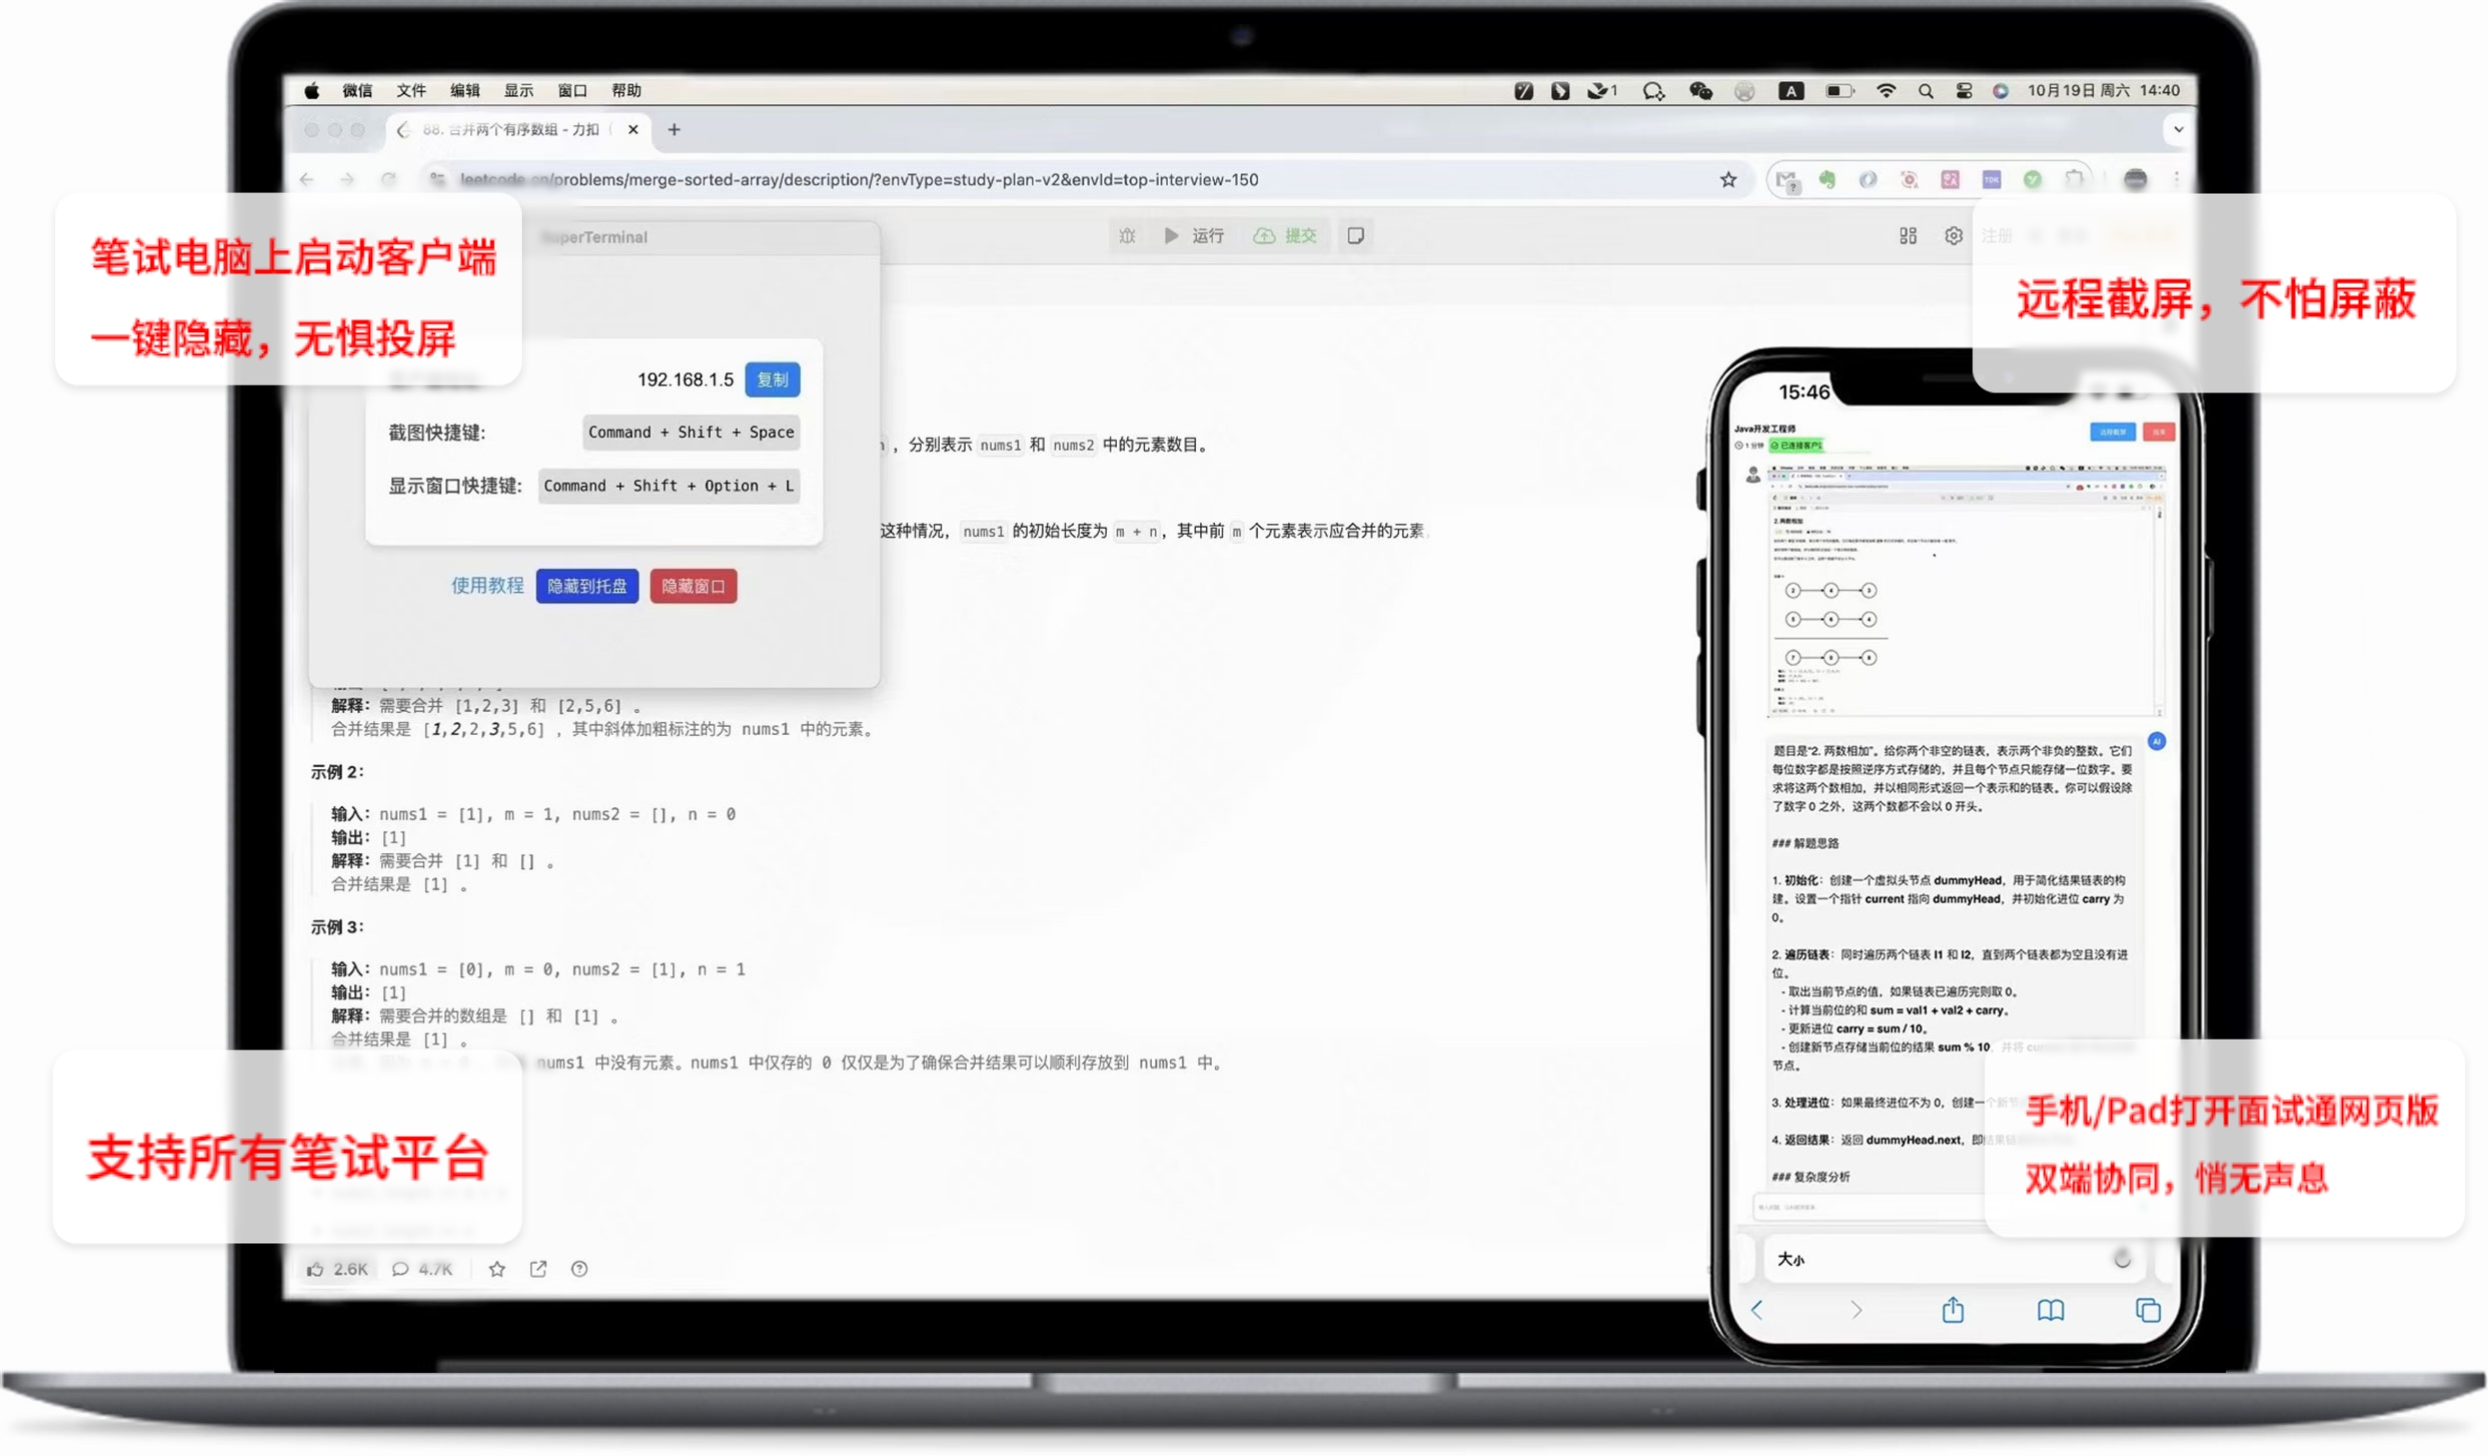
Task: Click the settings gear icon top right
Action: tap(1951, 236)
